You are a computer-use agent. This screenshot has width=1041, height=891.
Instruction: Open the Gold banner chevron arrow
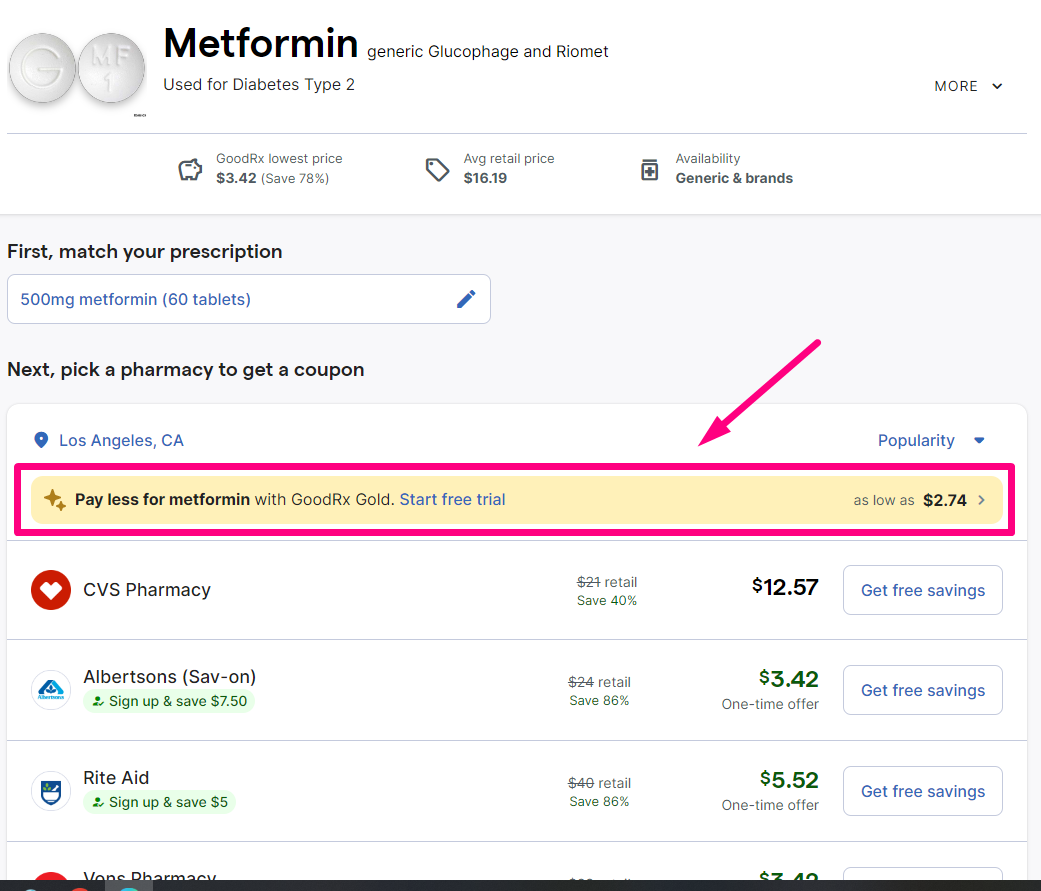(x=981, y=500)
